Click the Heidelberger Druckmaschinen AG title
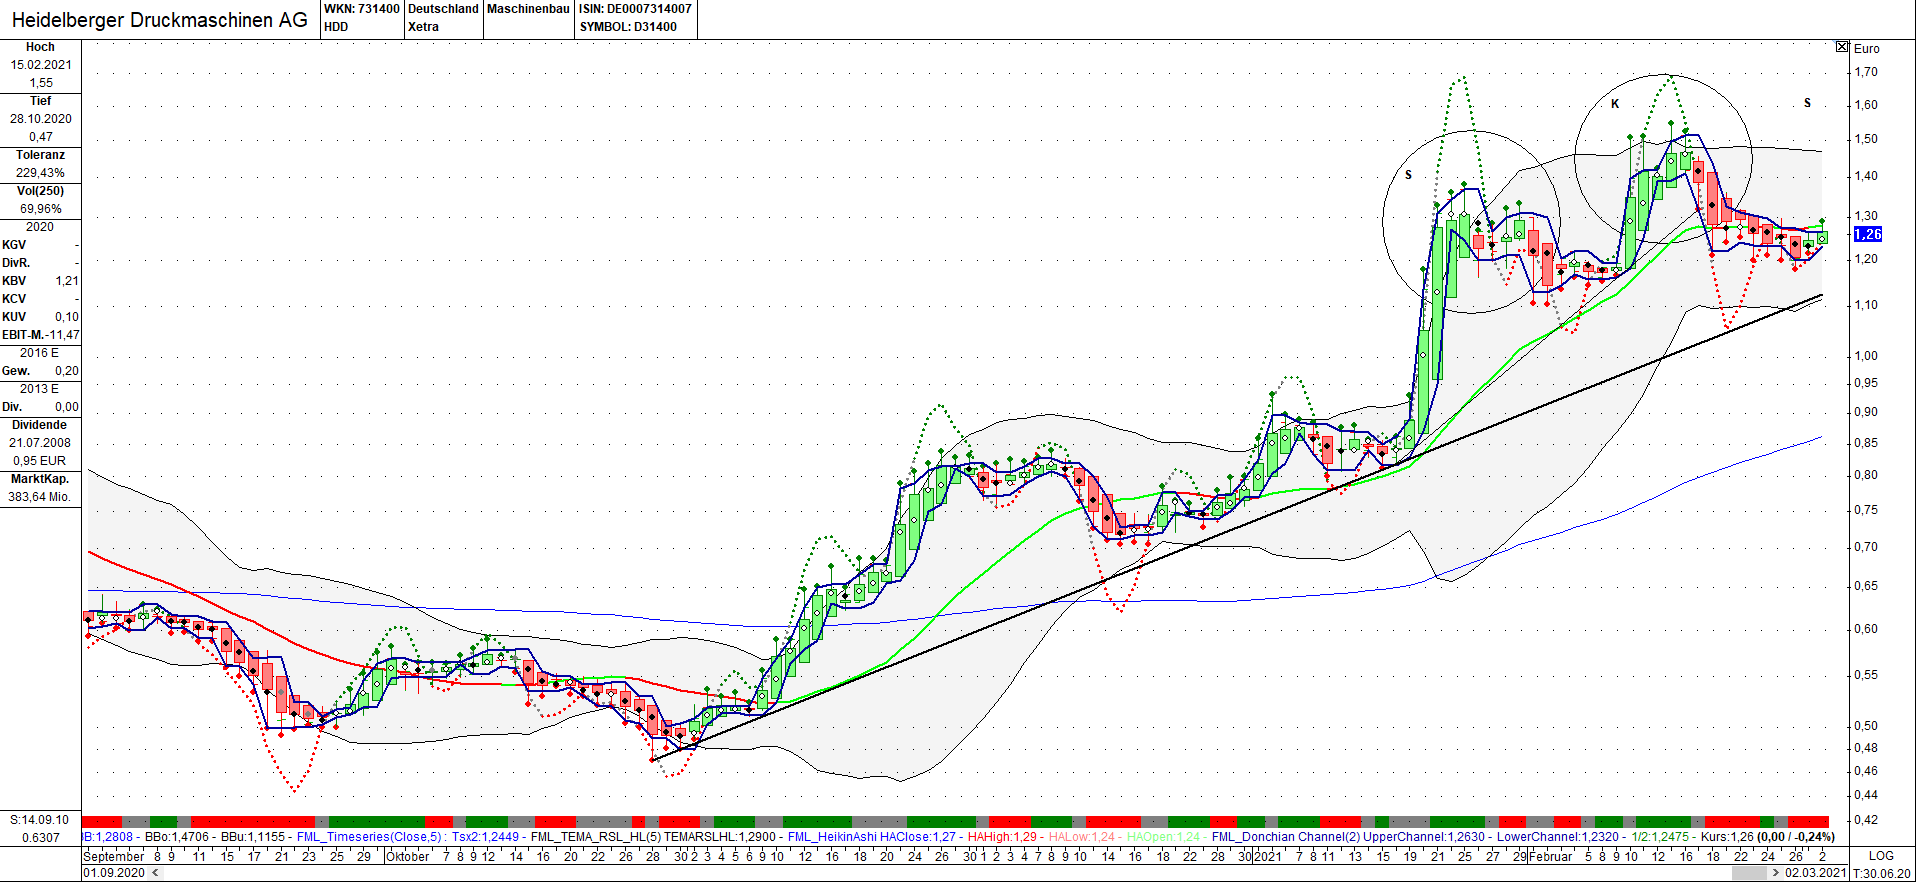This screenshot has width=1916, height=882. point(160,20)
